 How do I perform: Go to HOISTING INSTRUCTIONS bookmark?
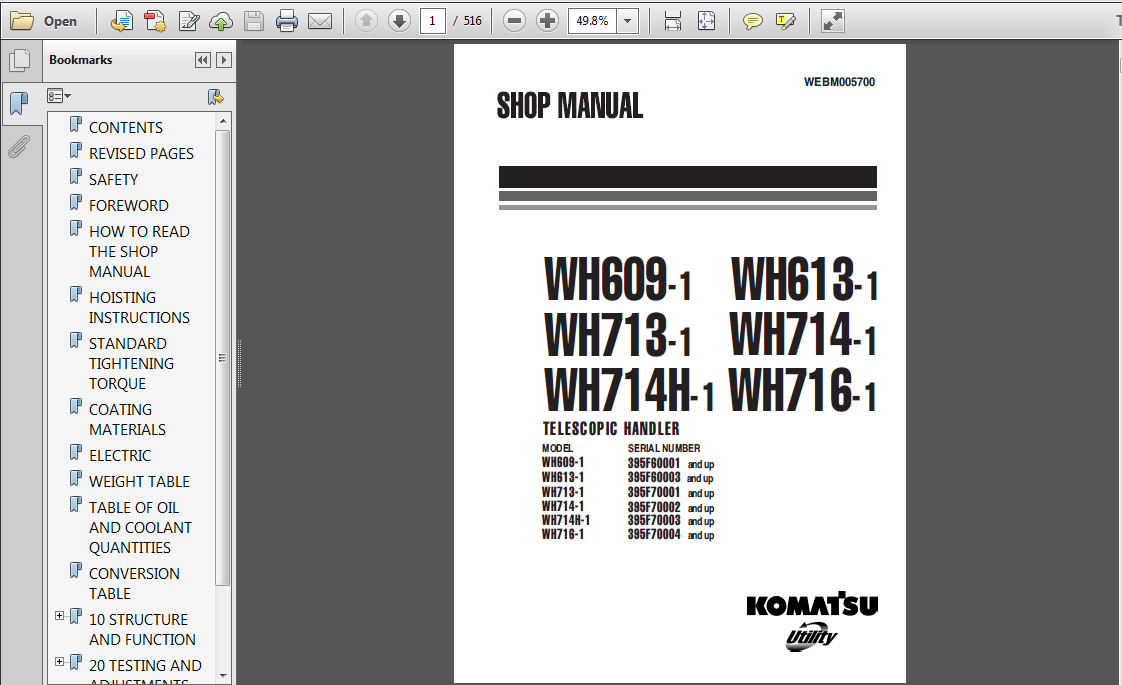click(x=139, y=307)
